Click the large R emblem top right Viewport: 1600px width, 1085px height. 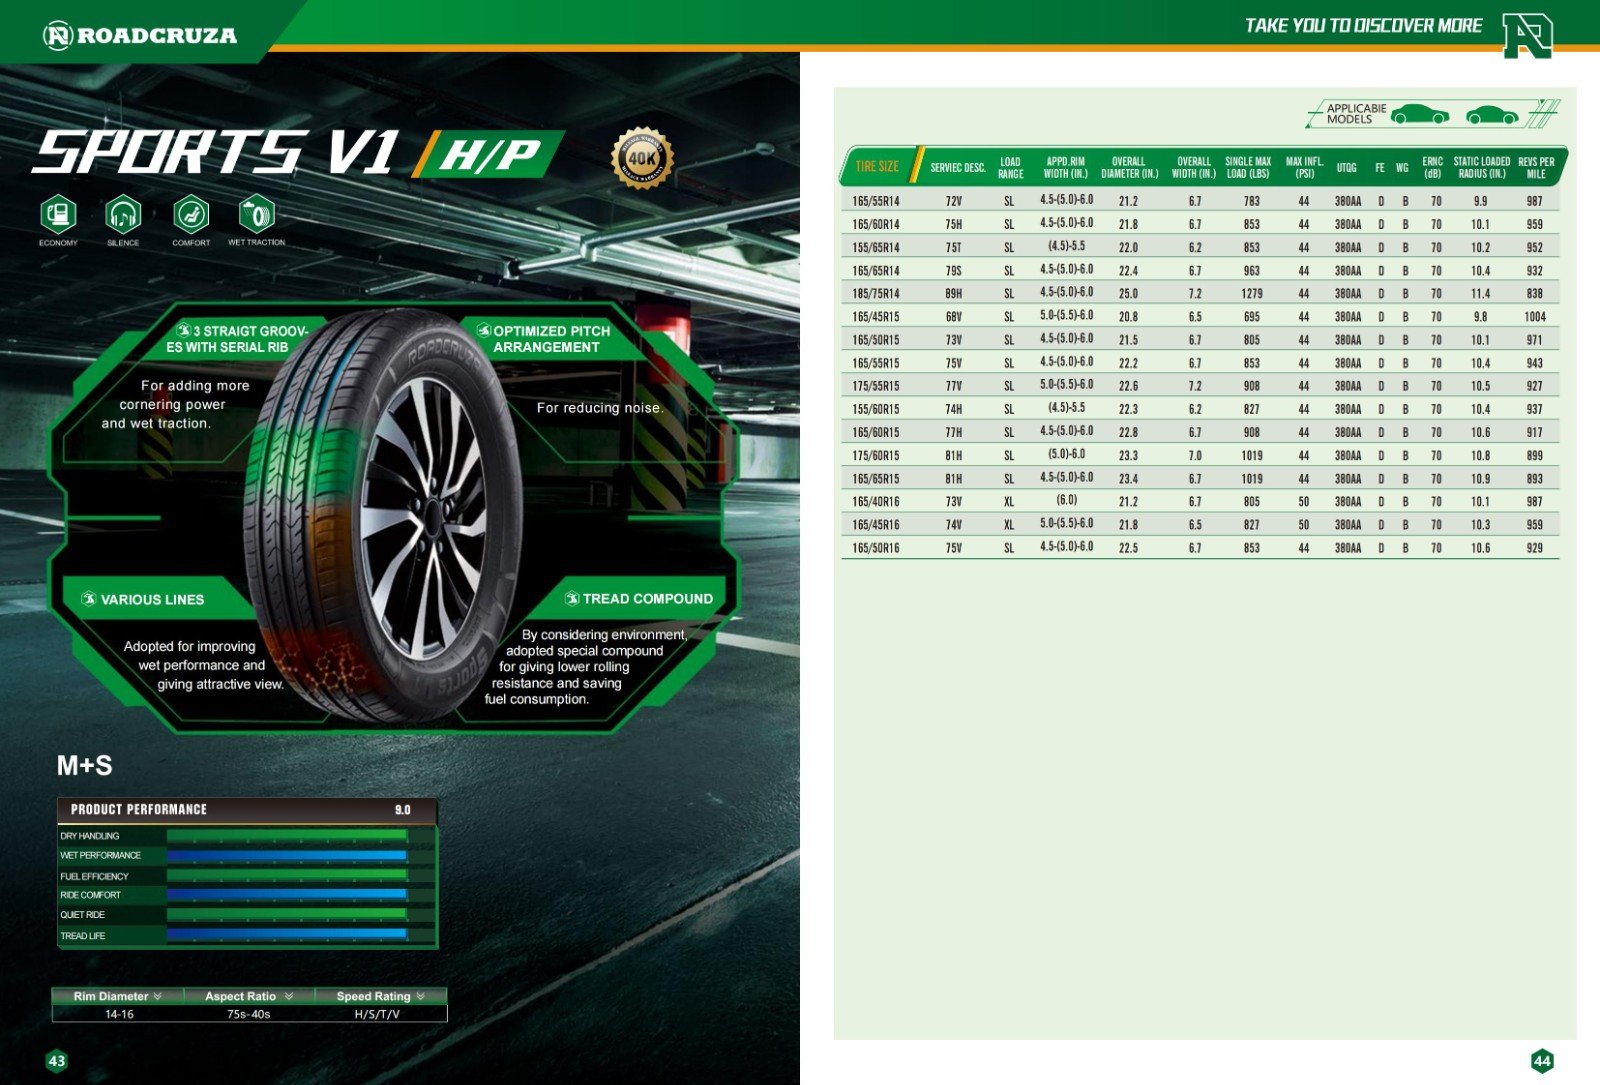[1526, 36]
